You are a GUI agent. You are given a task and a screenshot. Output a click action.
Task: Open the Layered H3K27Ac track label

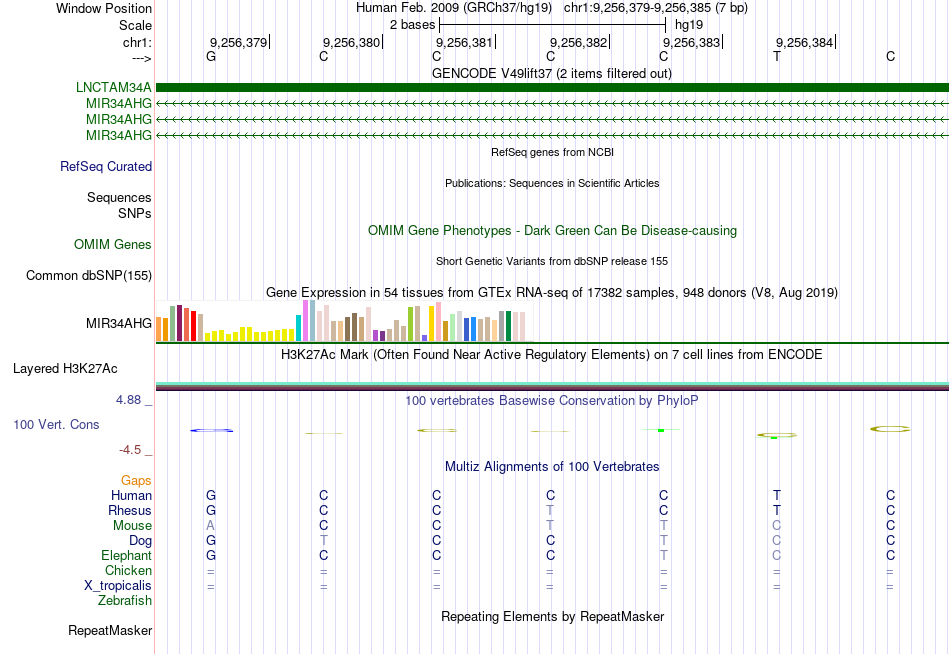click(65, 369)
